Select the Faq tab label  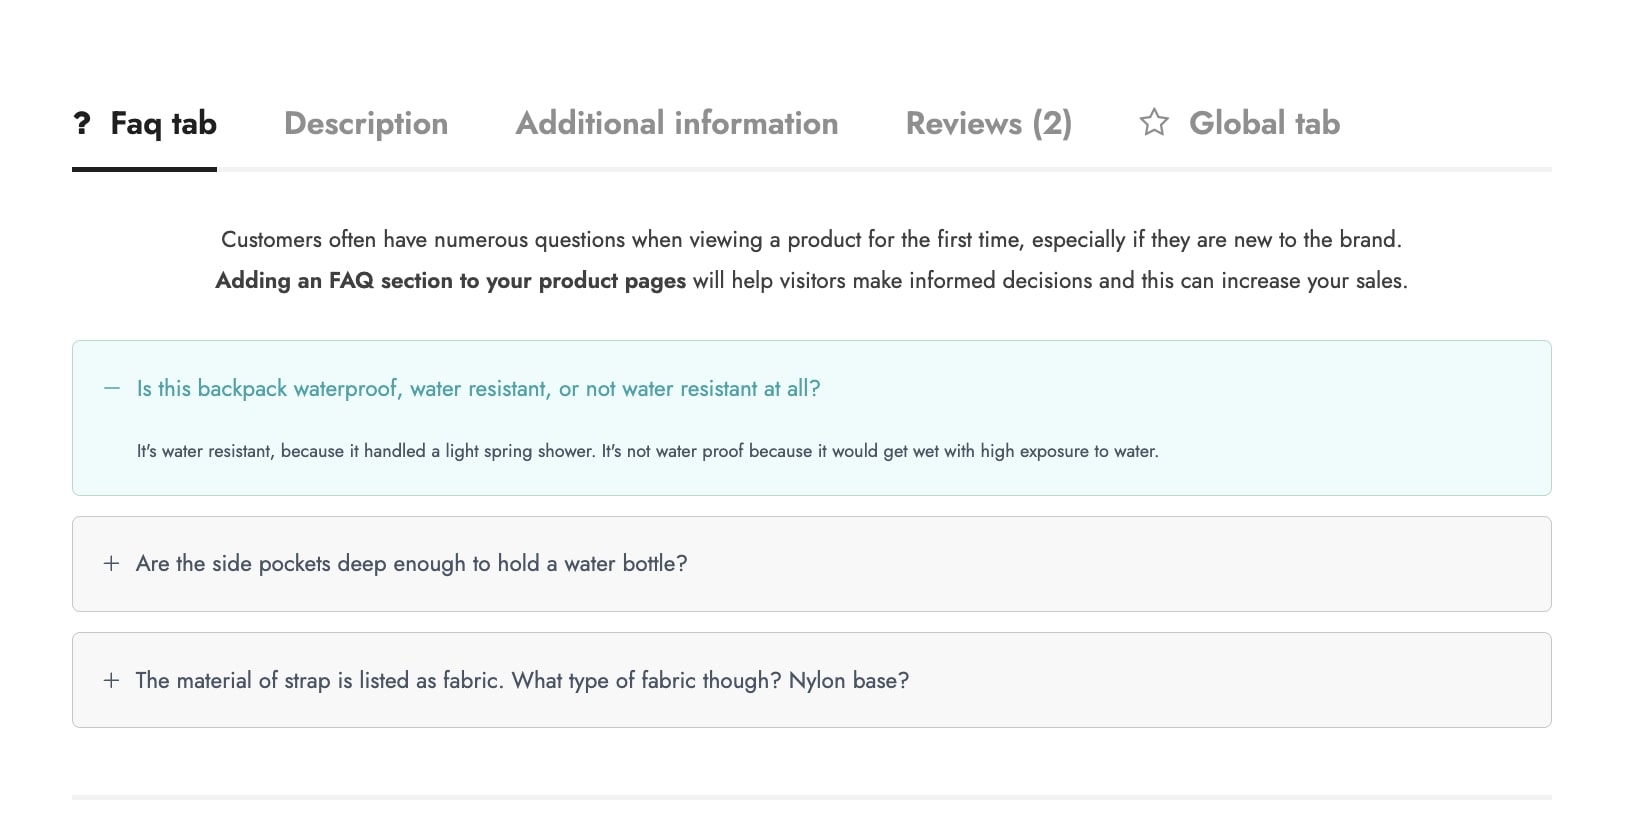[x=163, y=124]
